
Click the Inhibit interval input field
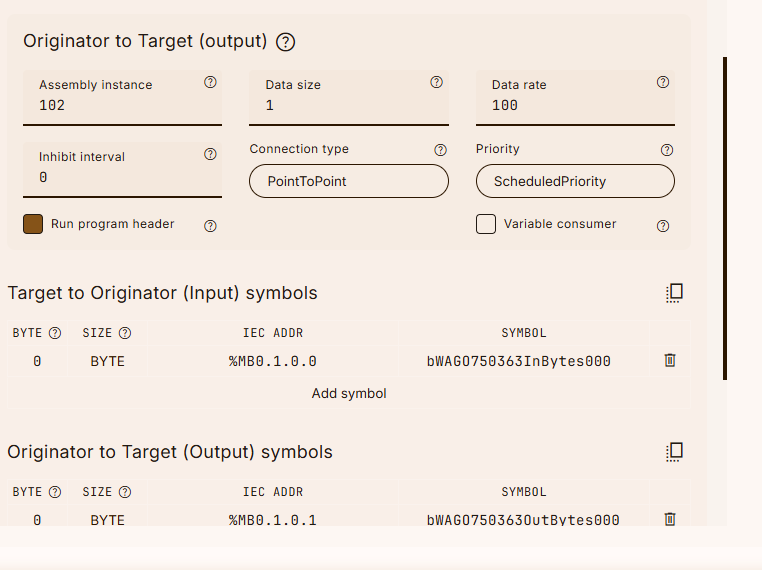tap(122, 177)
